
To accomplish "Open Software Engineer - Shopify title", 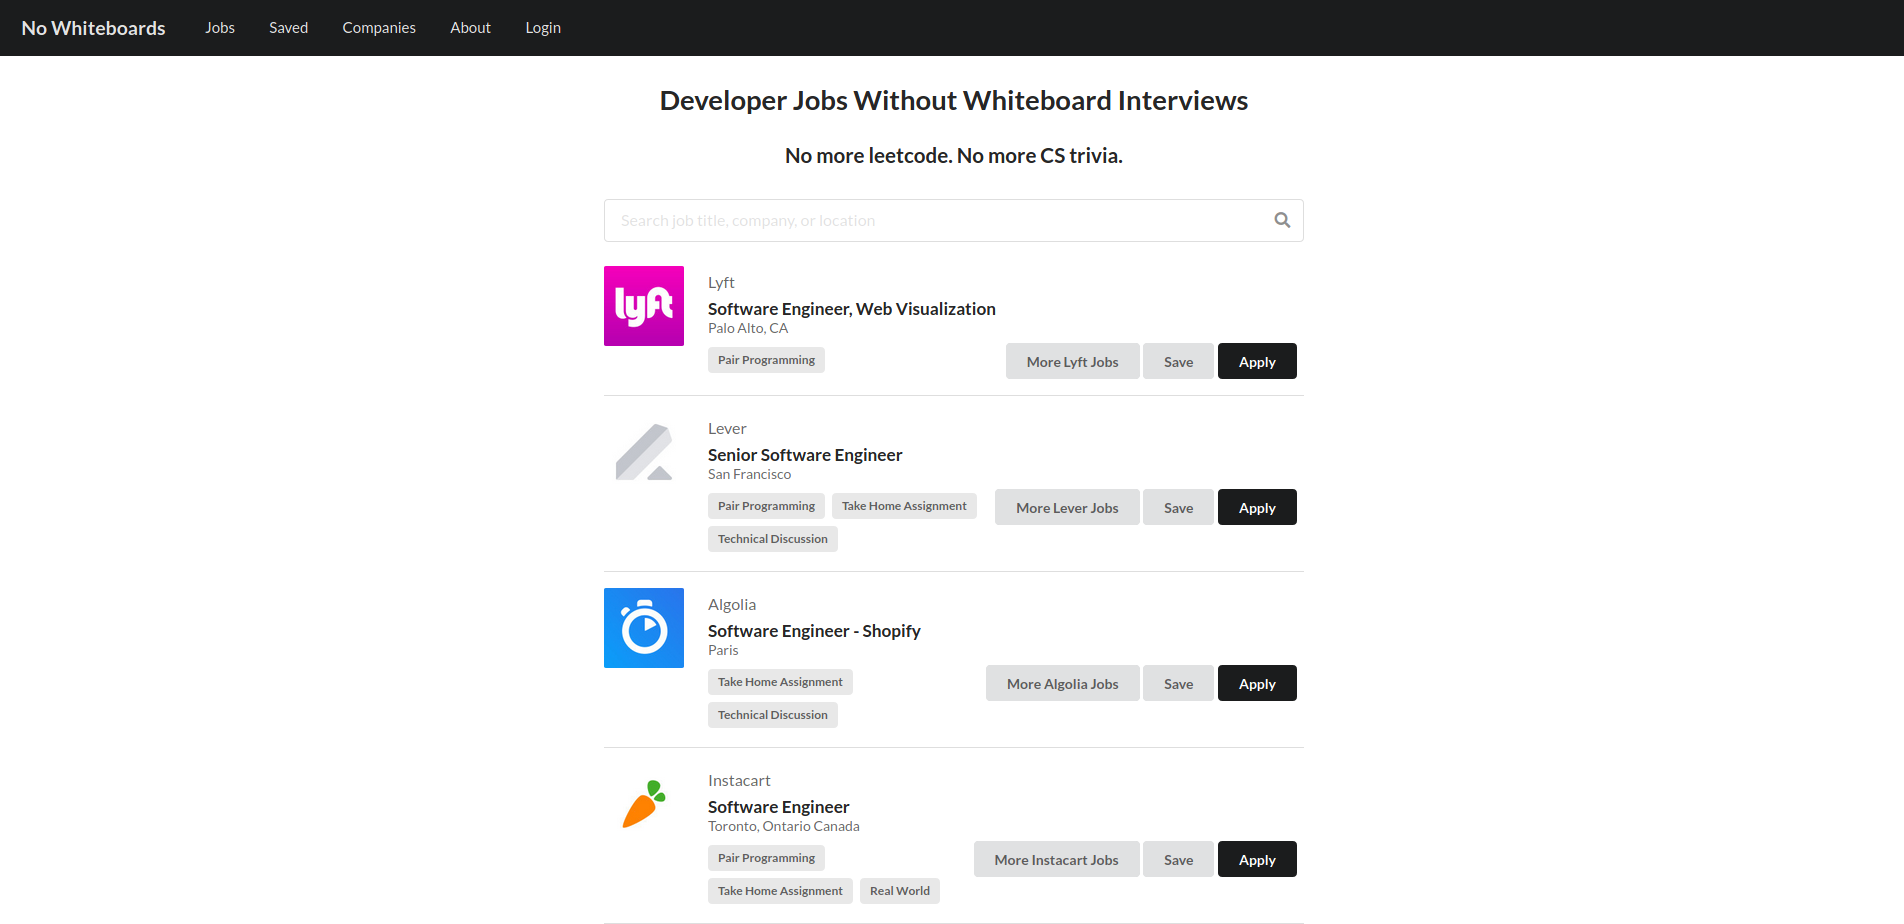I will coord(814,631).
